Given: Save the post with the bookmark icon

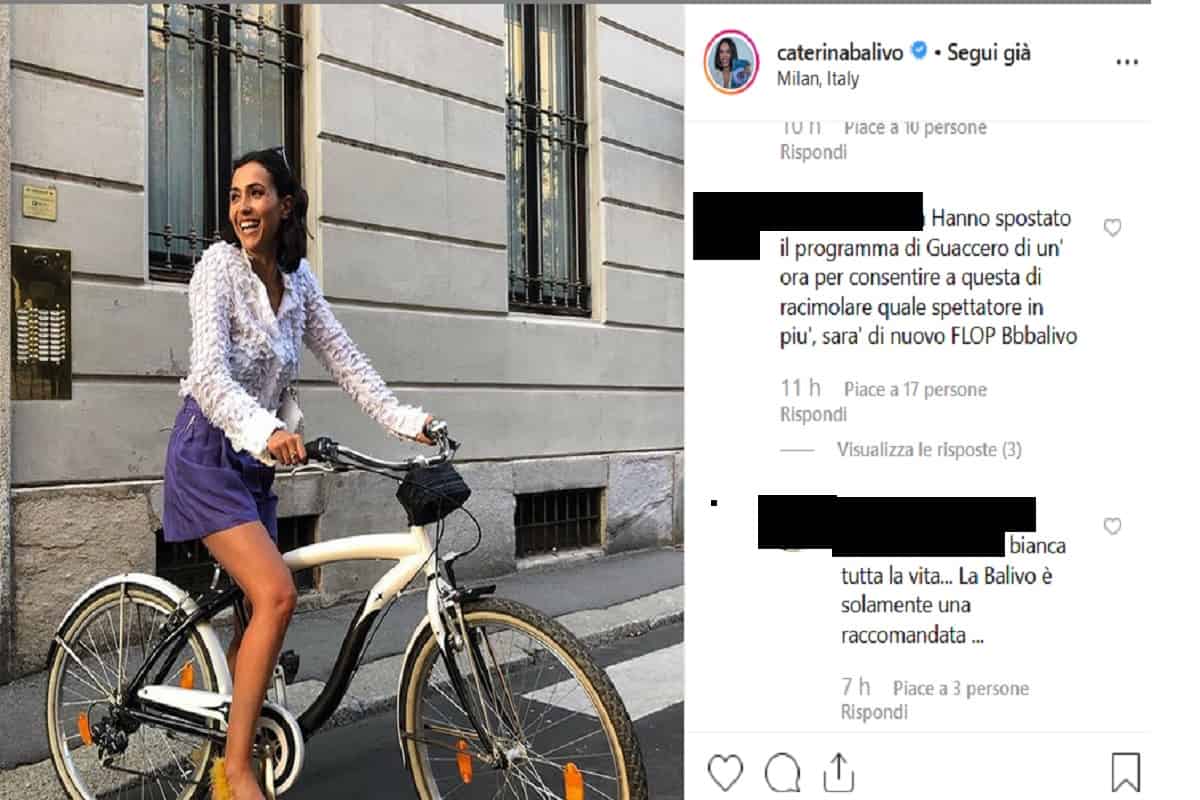Looking at the screenshot, I should (x=1126, y=773).
